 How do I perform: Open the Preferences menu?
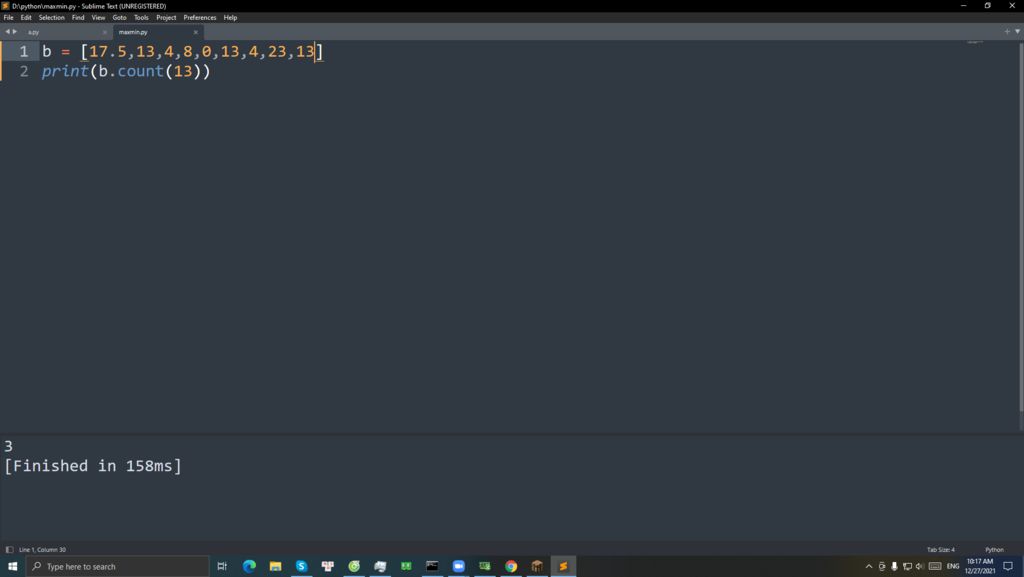(x=200, y=18)
